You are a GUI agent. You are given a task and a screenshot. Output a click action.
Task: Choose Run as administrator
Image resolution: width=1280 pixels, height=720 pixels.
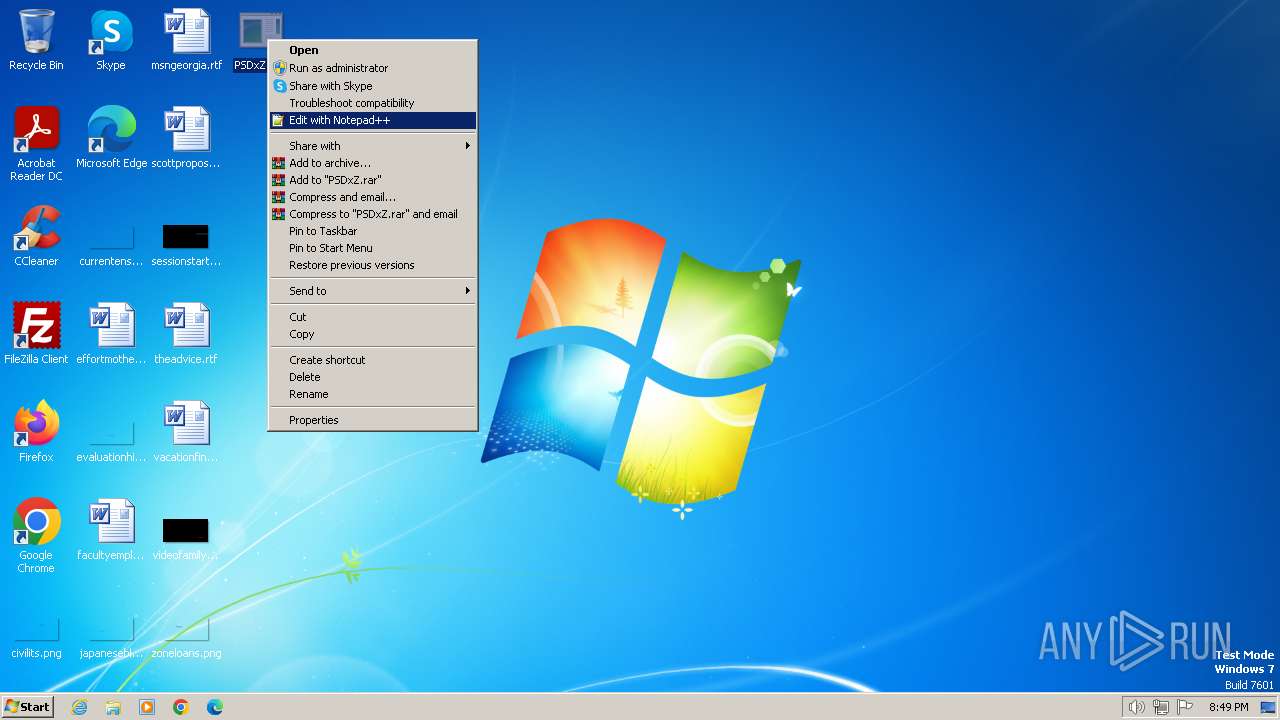pyautogui.click(x=373, y=68)
